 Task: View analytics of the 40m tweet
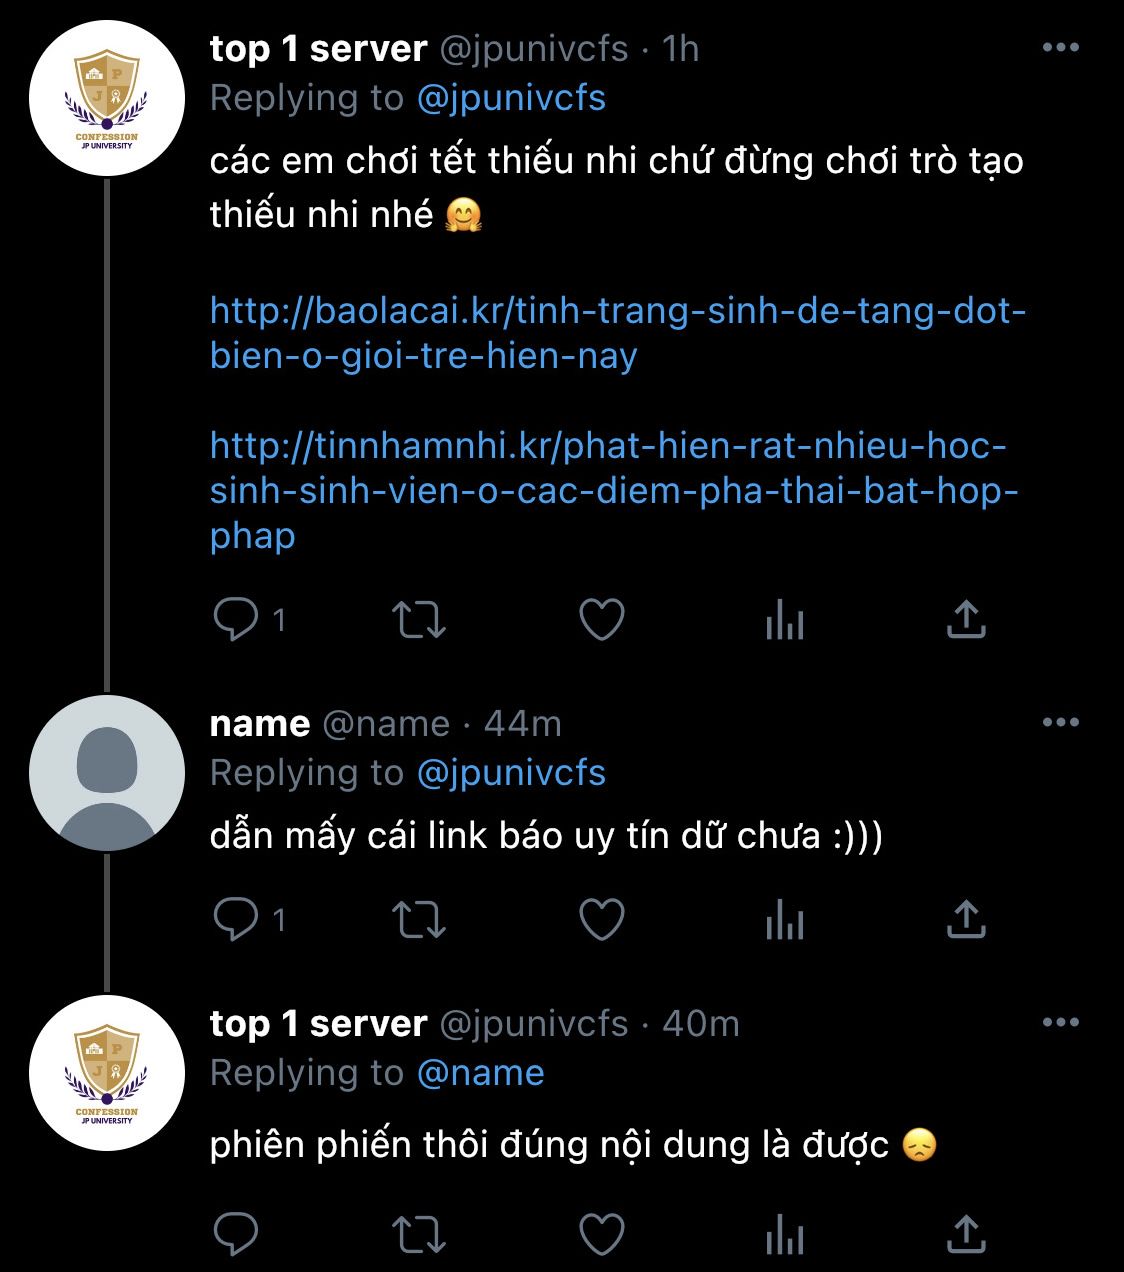(784, 1234)
